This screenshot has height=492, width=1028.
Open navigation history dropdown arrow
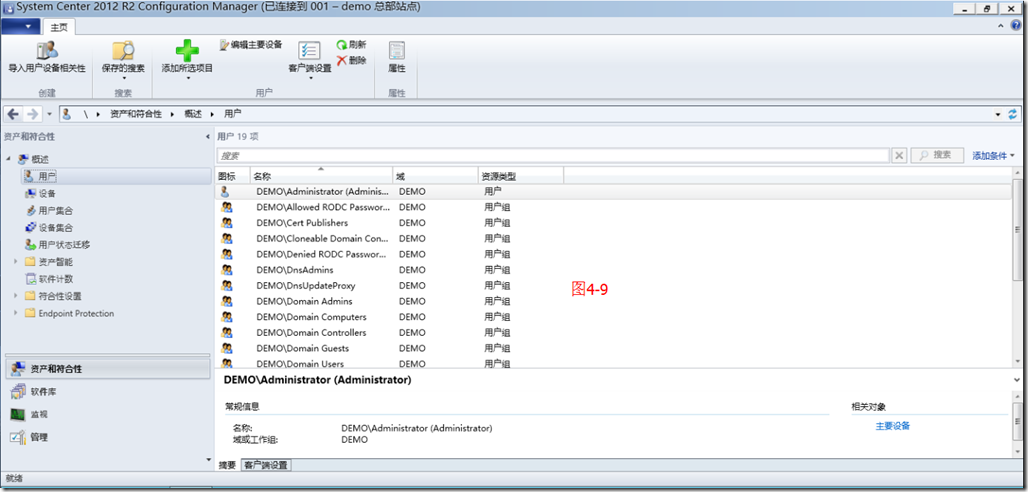pos(50,113)
